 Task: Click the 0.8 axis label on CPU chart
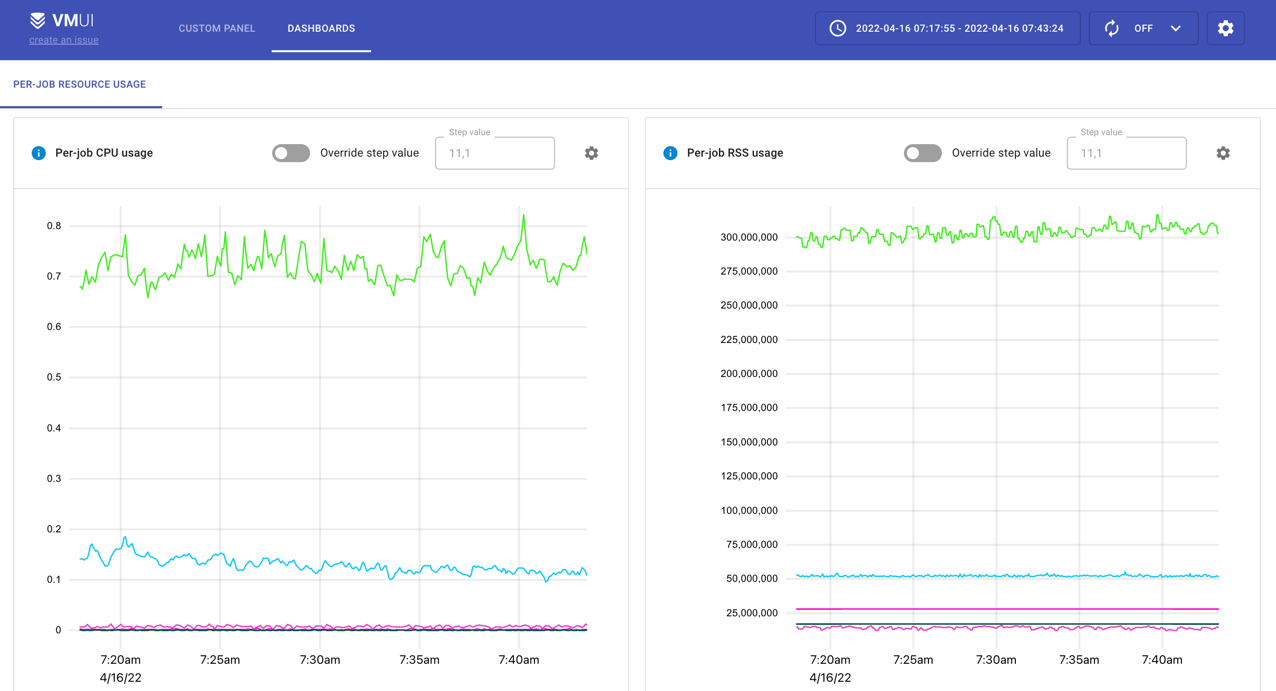(54, 226)
